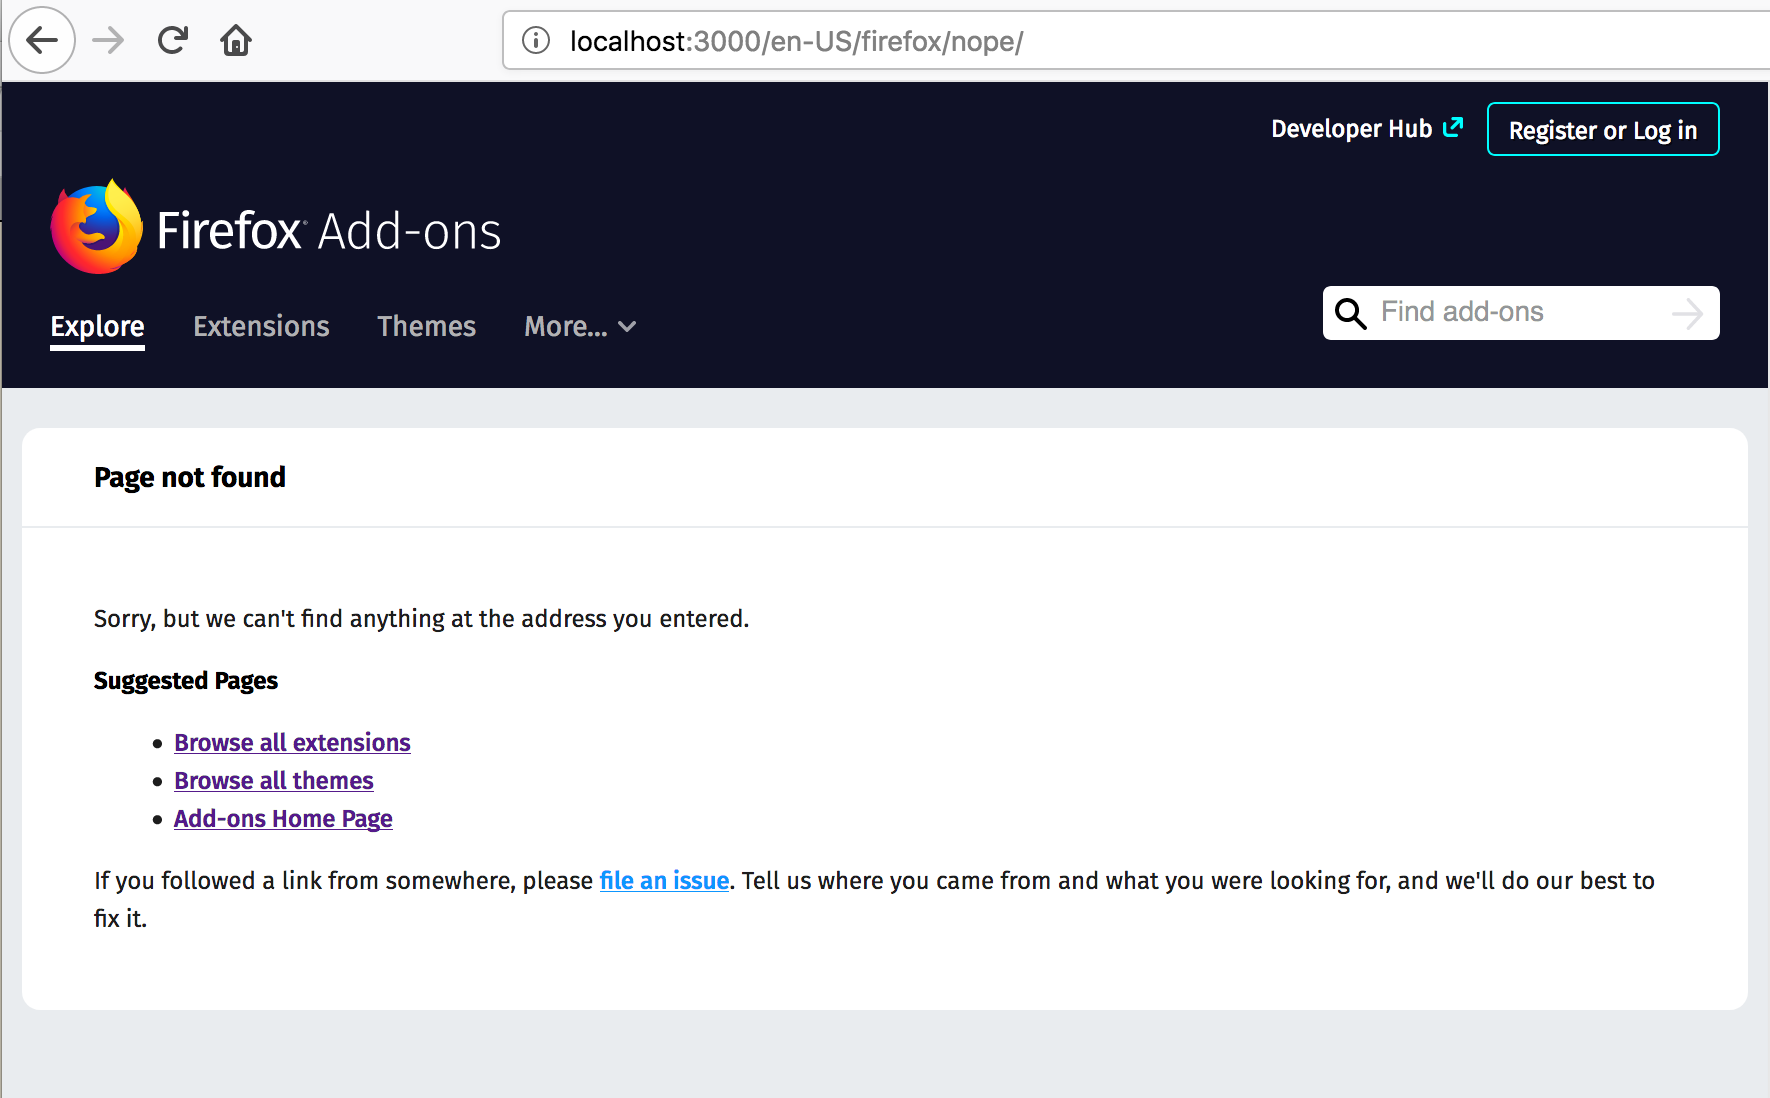This screenshot has width=1770, height=1098.
Task: Expand the More... dropdown chevron
Action: [627, 327]
